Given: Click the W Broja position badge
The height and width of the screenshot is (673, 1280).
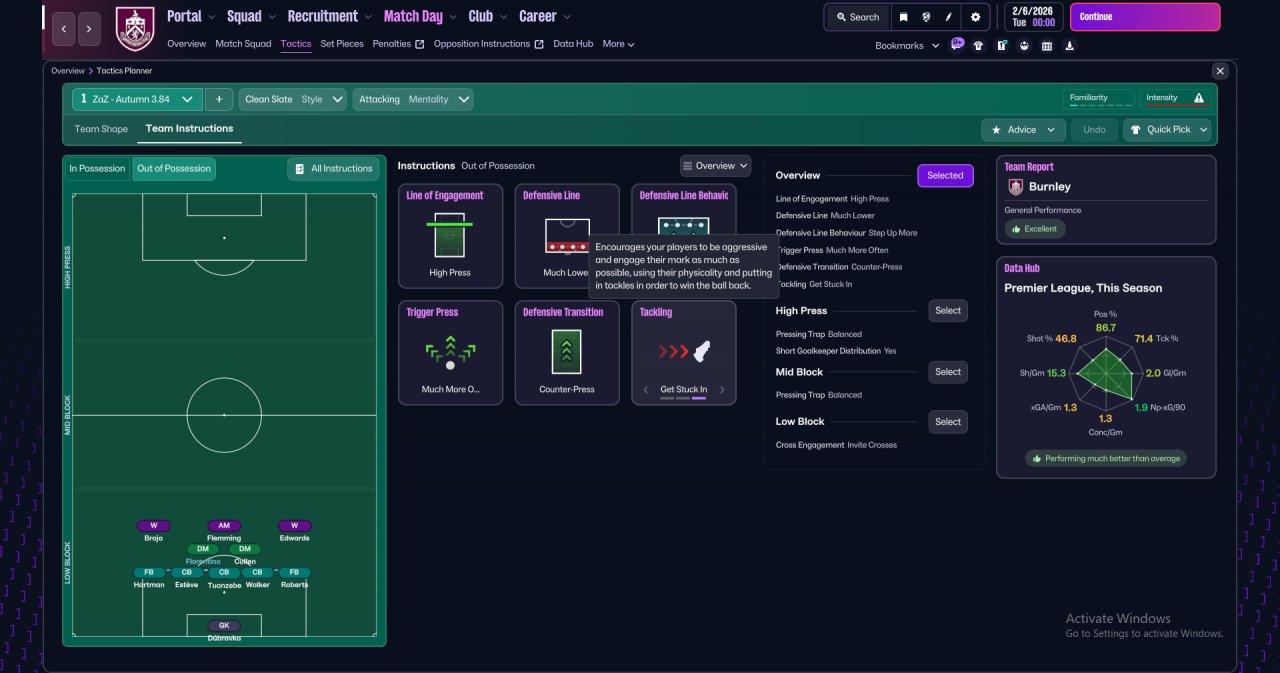Looking at the screenshot, I should click(153, 526).
